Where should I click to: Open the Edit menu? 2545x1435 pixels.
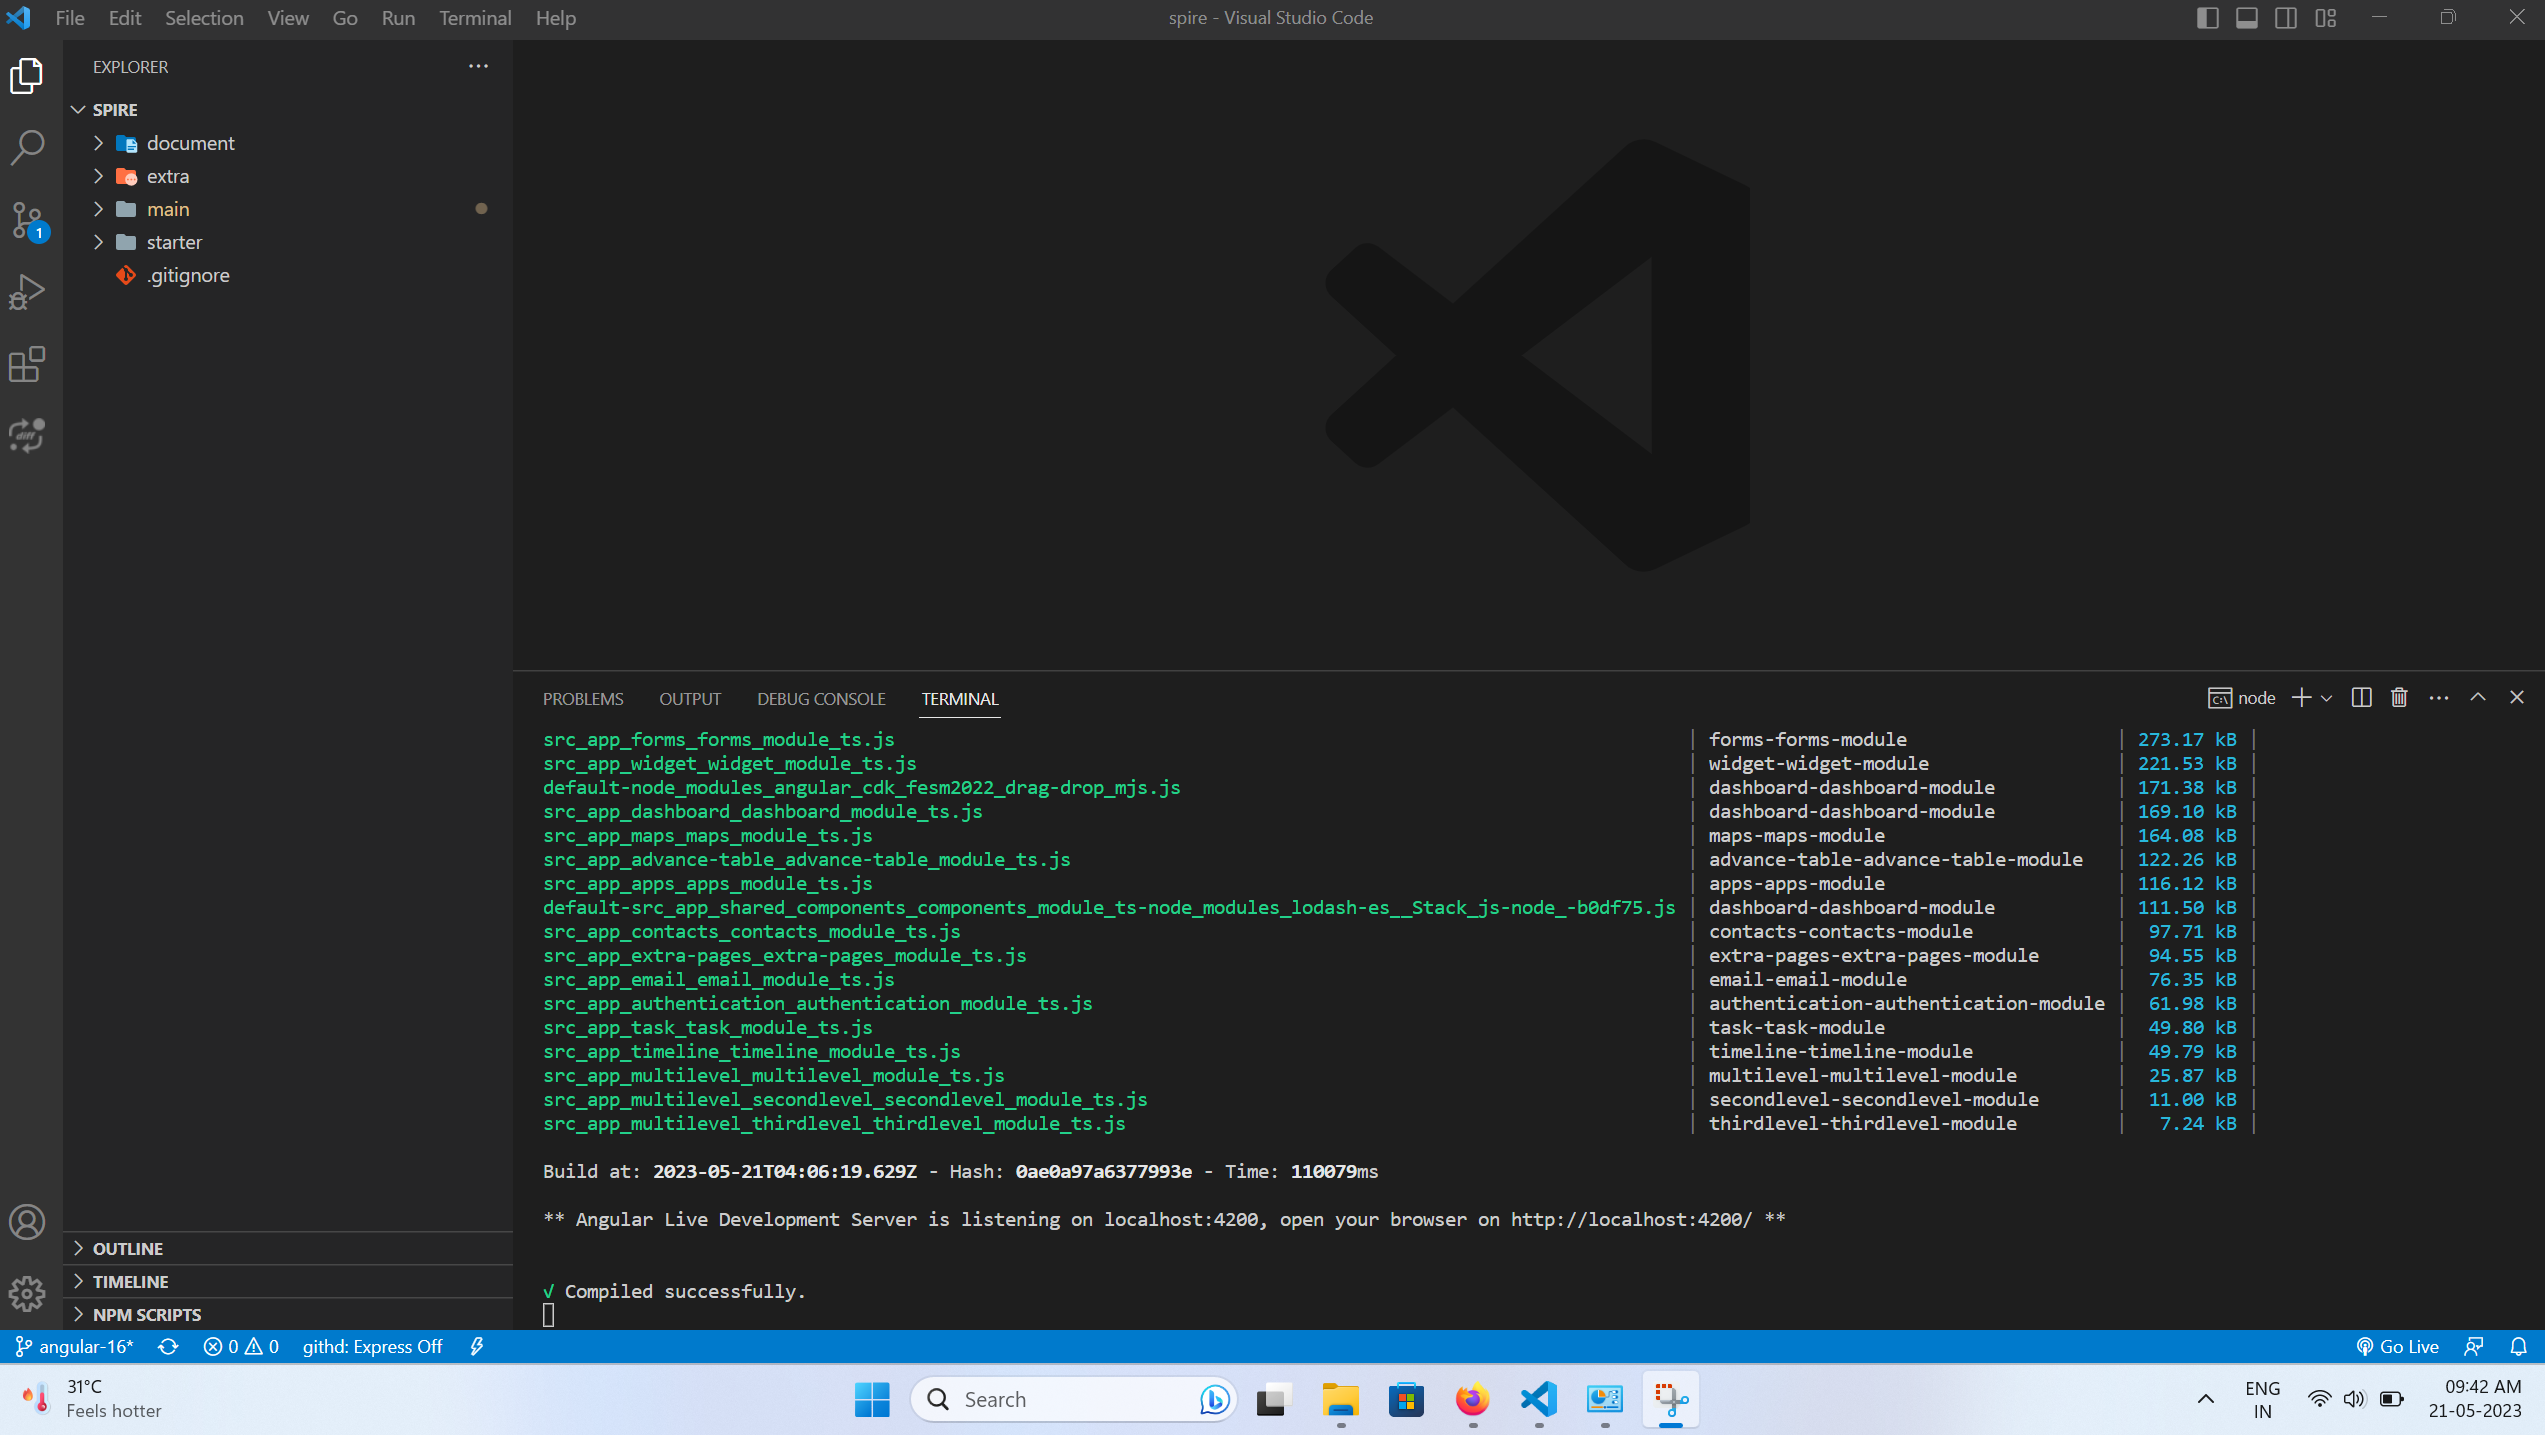(125, 18)
